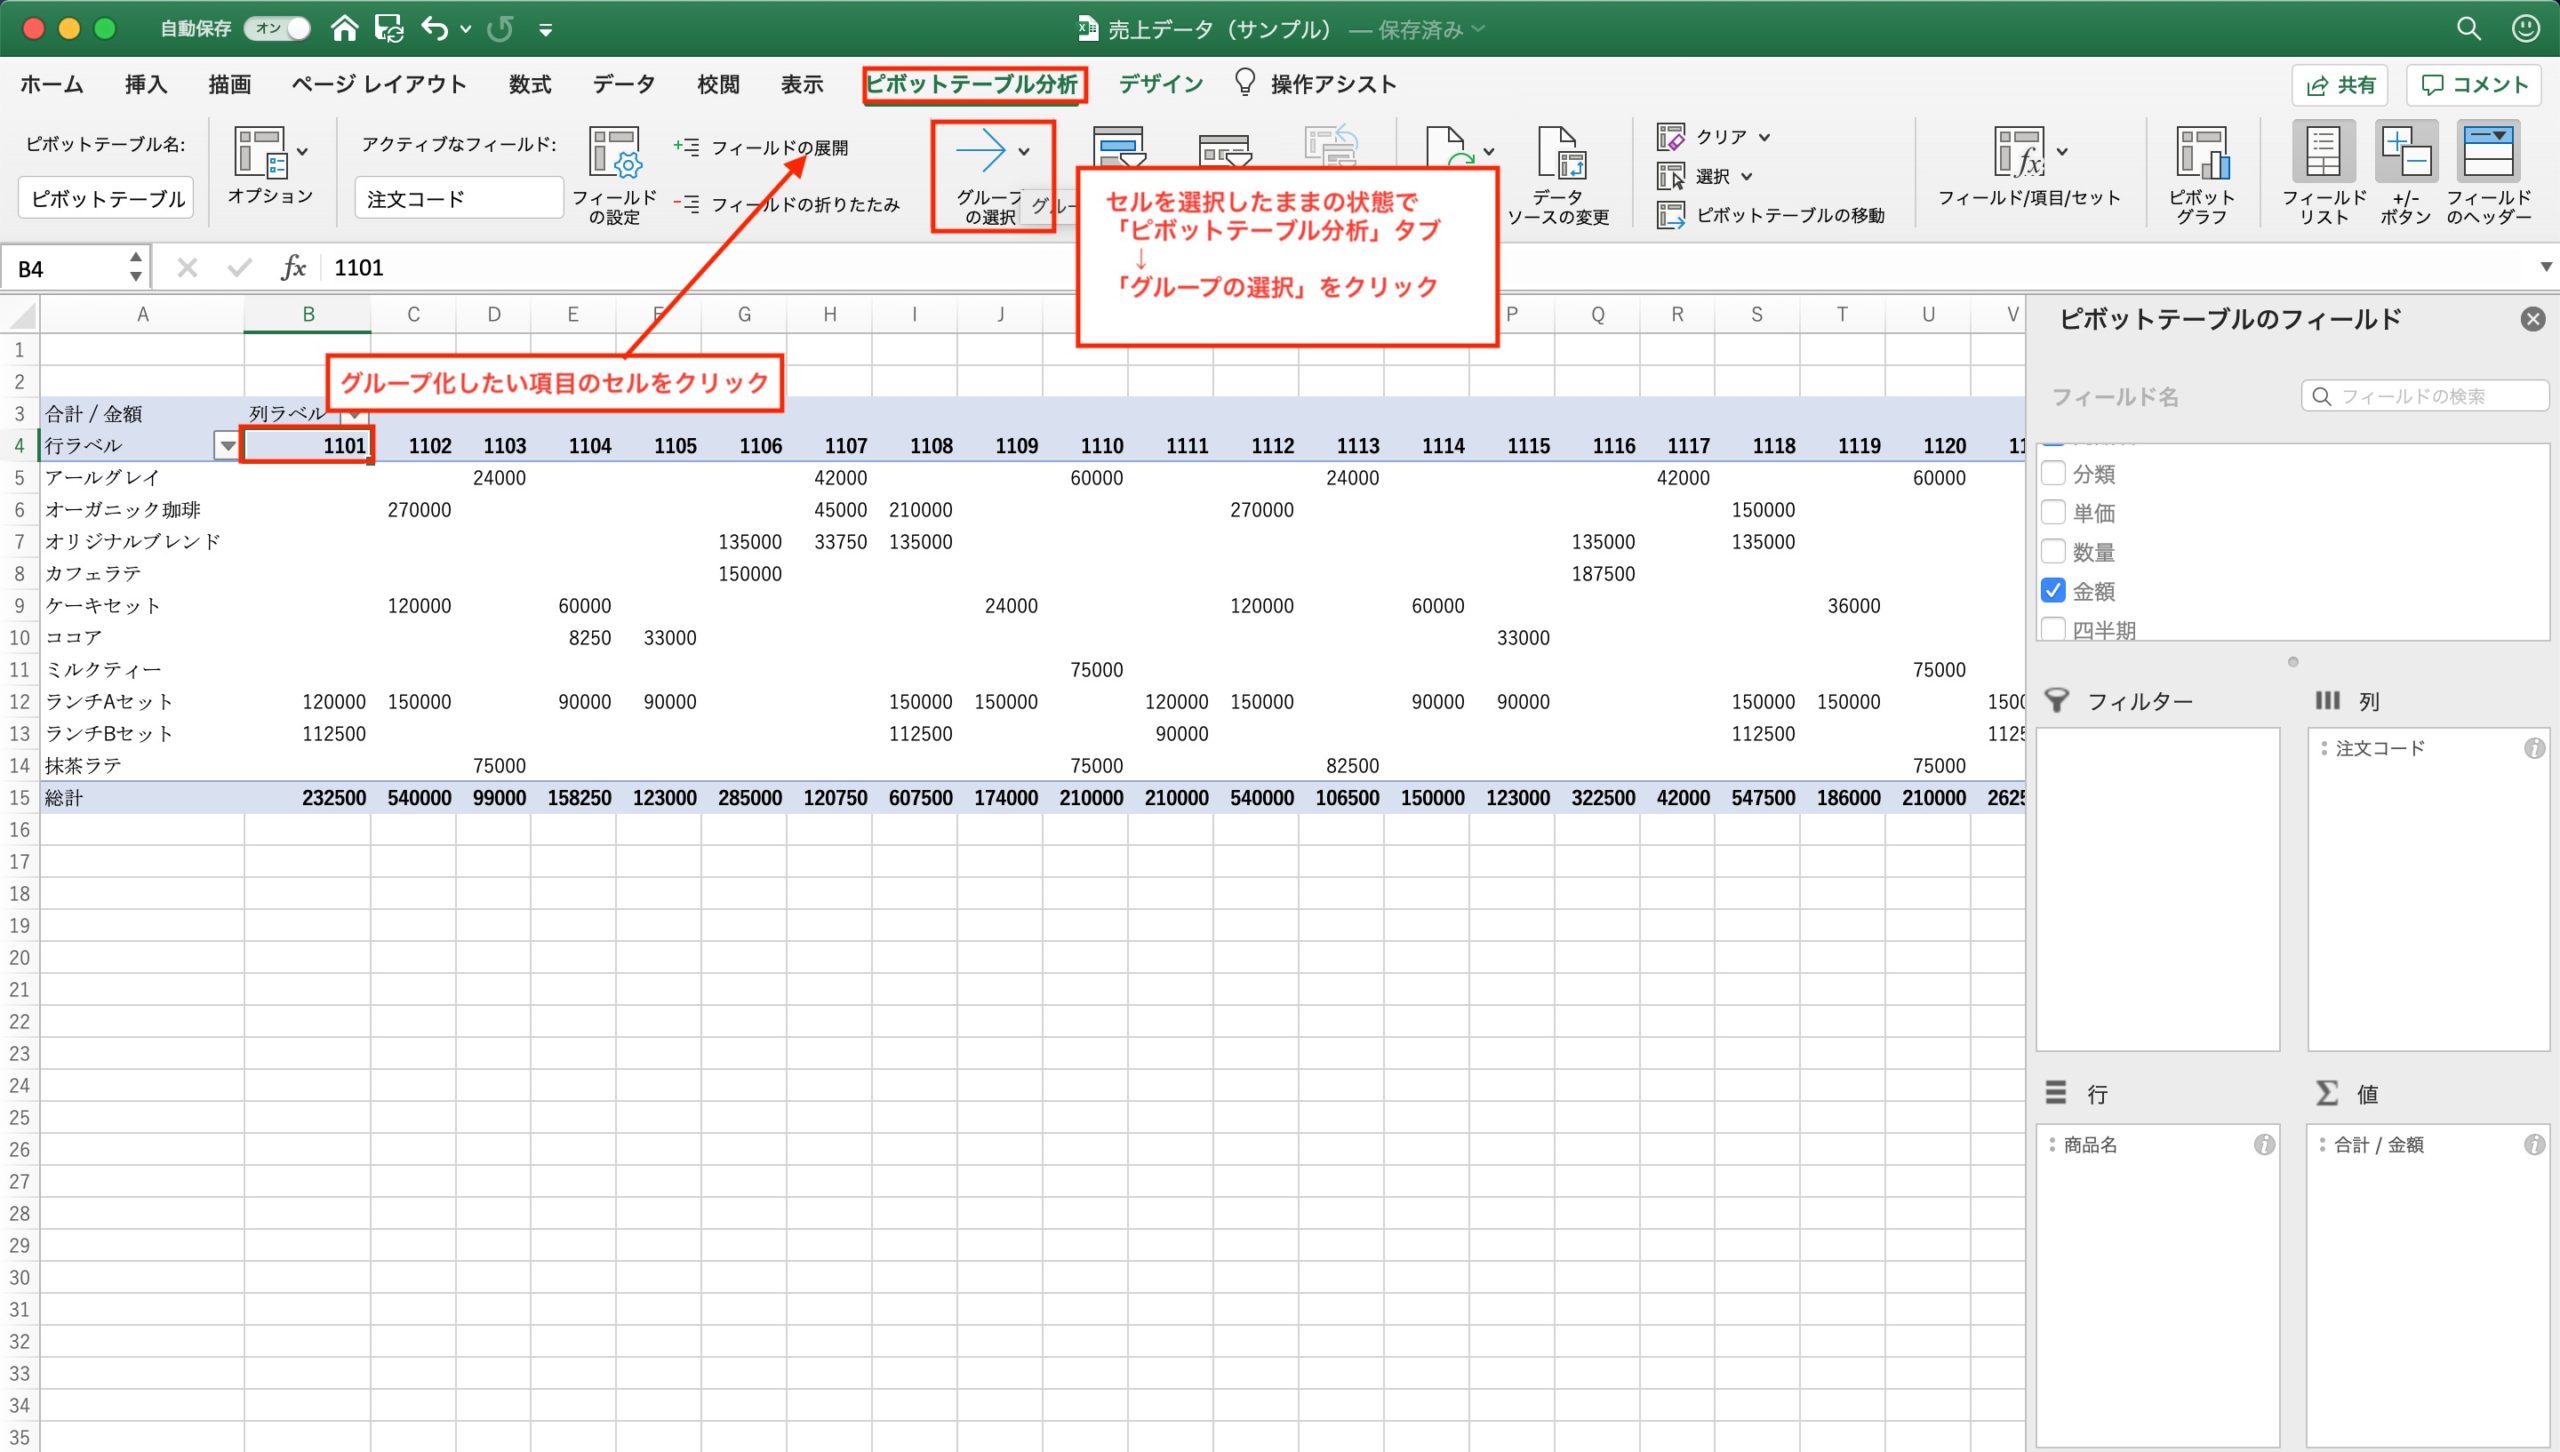Toggle Field Headers (フィールドのヘッダー) icon
The width and height of the screenshot is (2560, 1452).
2488,153
